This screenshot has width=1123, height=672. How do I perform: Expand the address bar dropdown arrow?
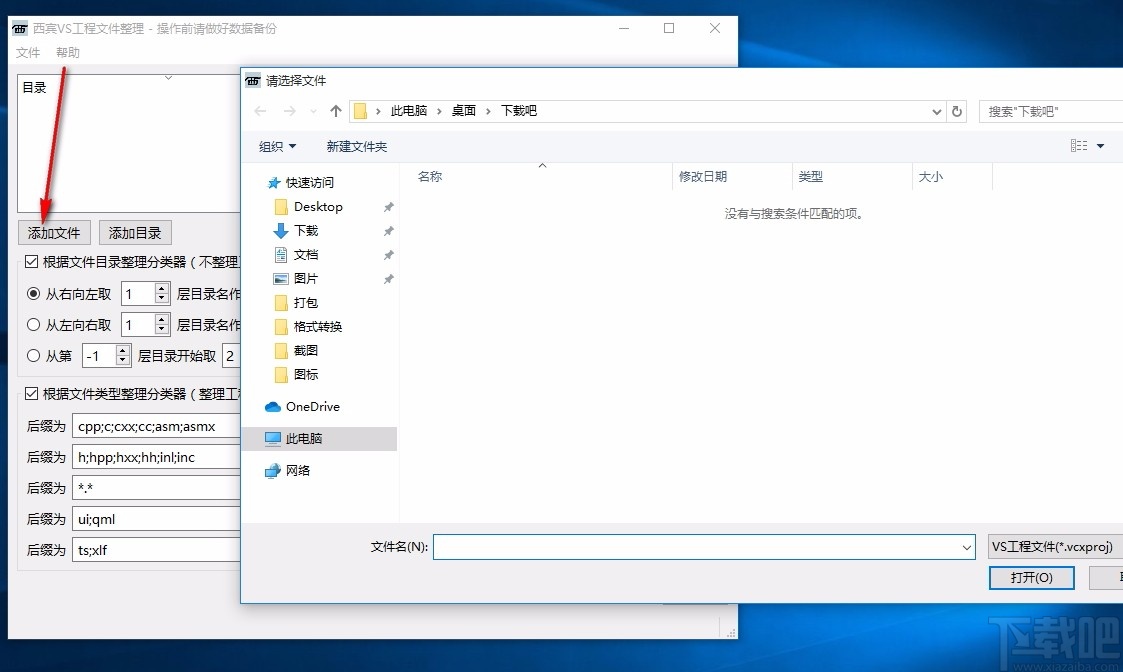click(936, 111)
